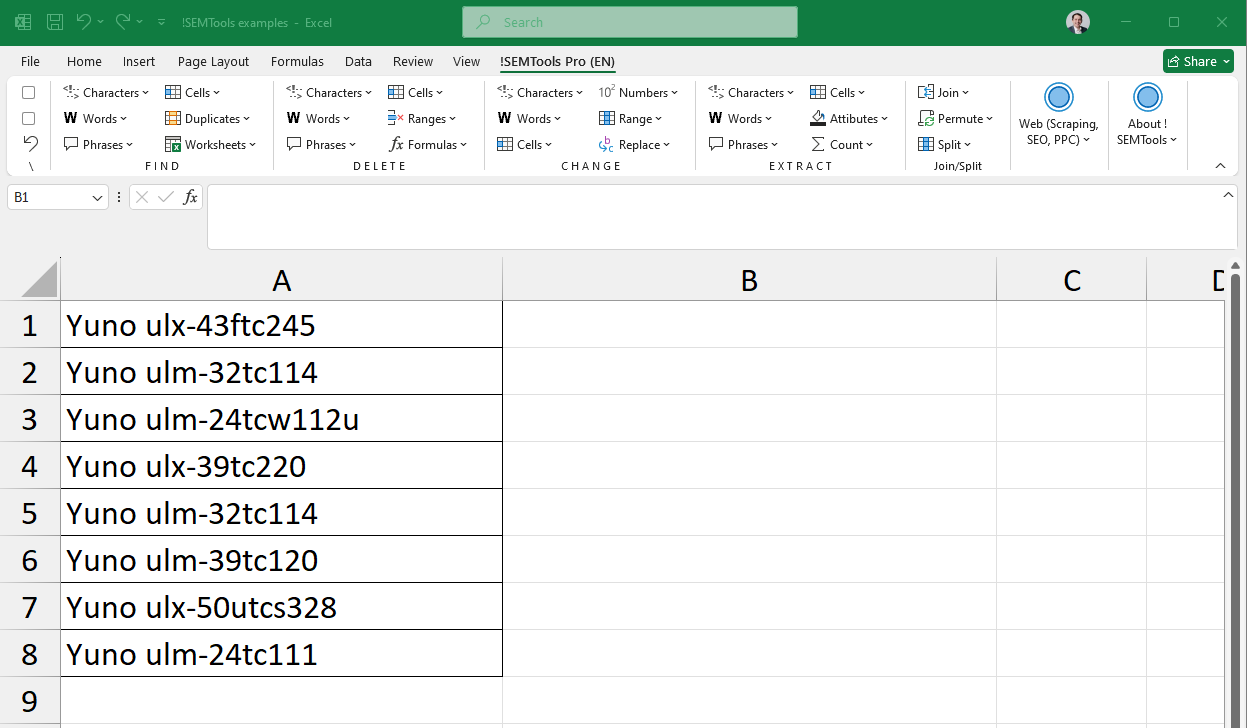Launch Web (Scraping, SEO, PPC) tools
The height and width of the screenshot is (728, 1247).
(1058, 112)
